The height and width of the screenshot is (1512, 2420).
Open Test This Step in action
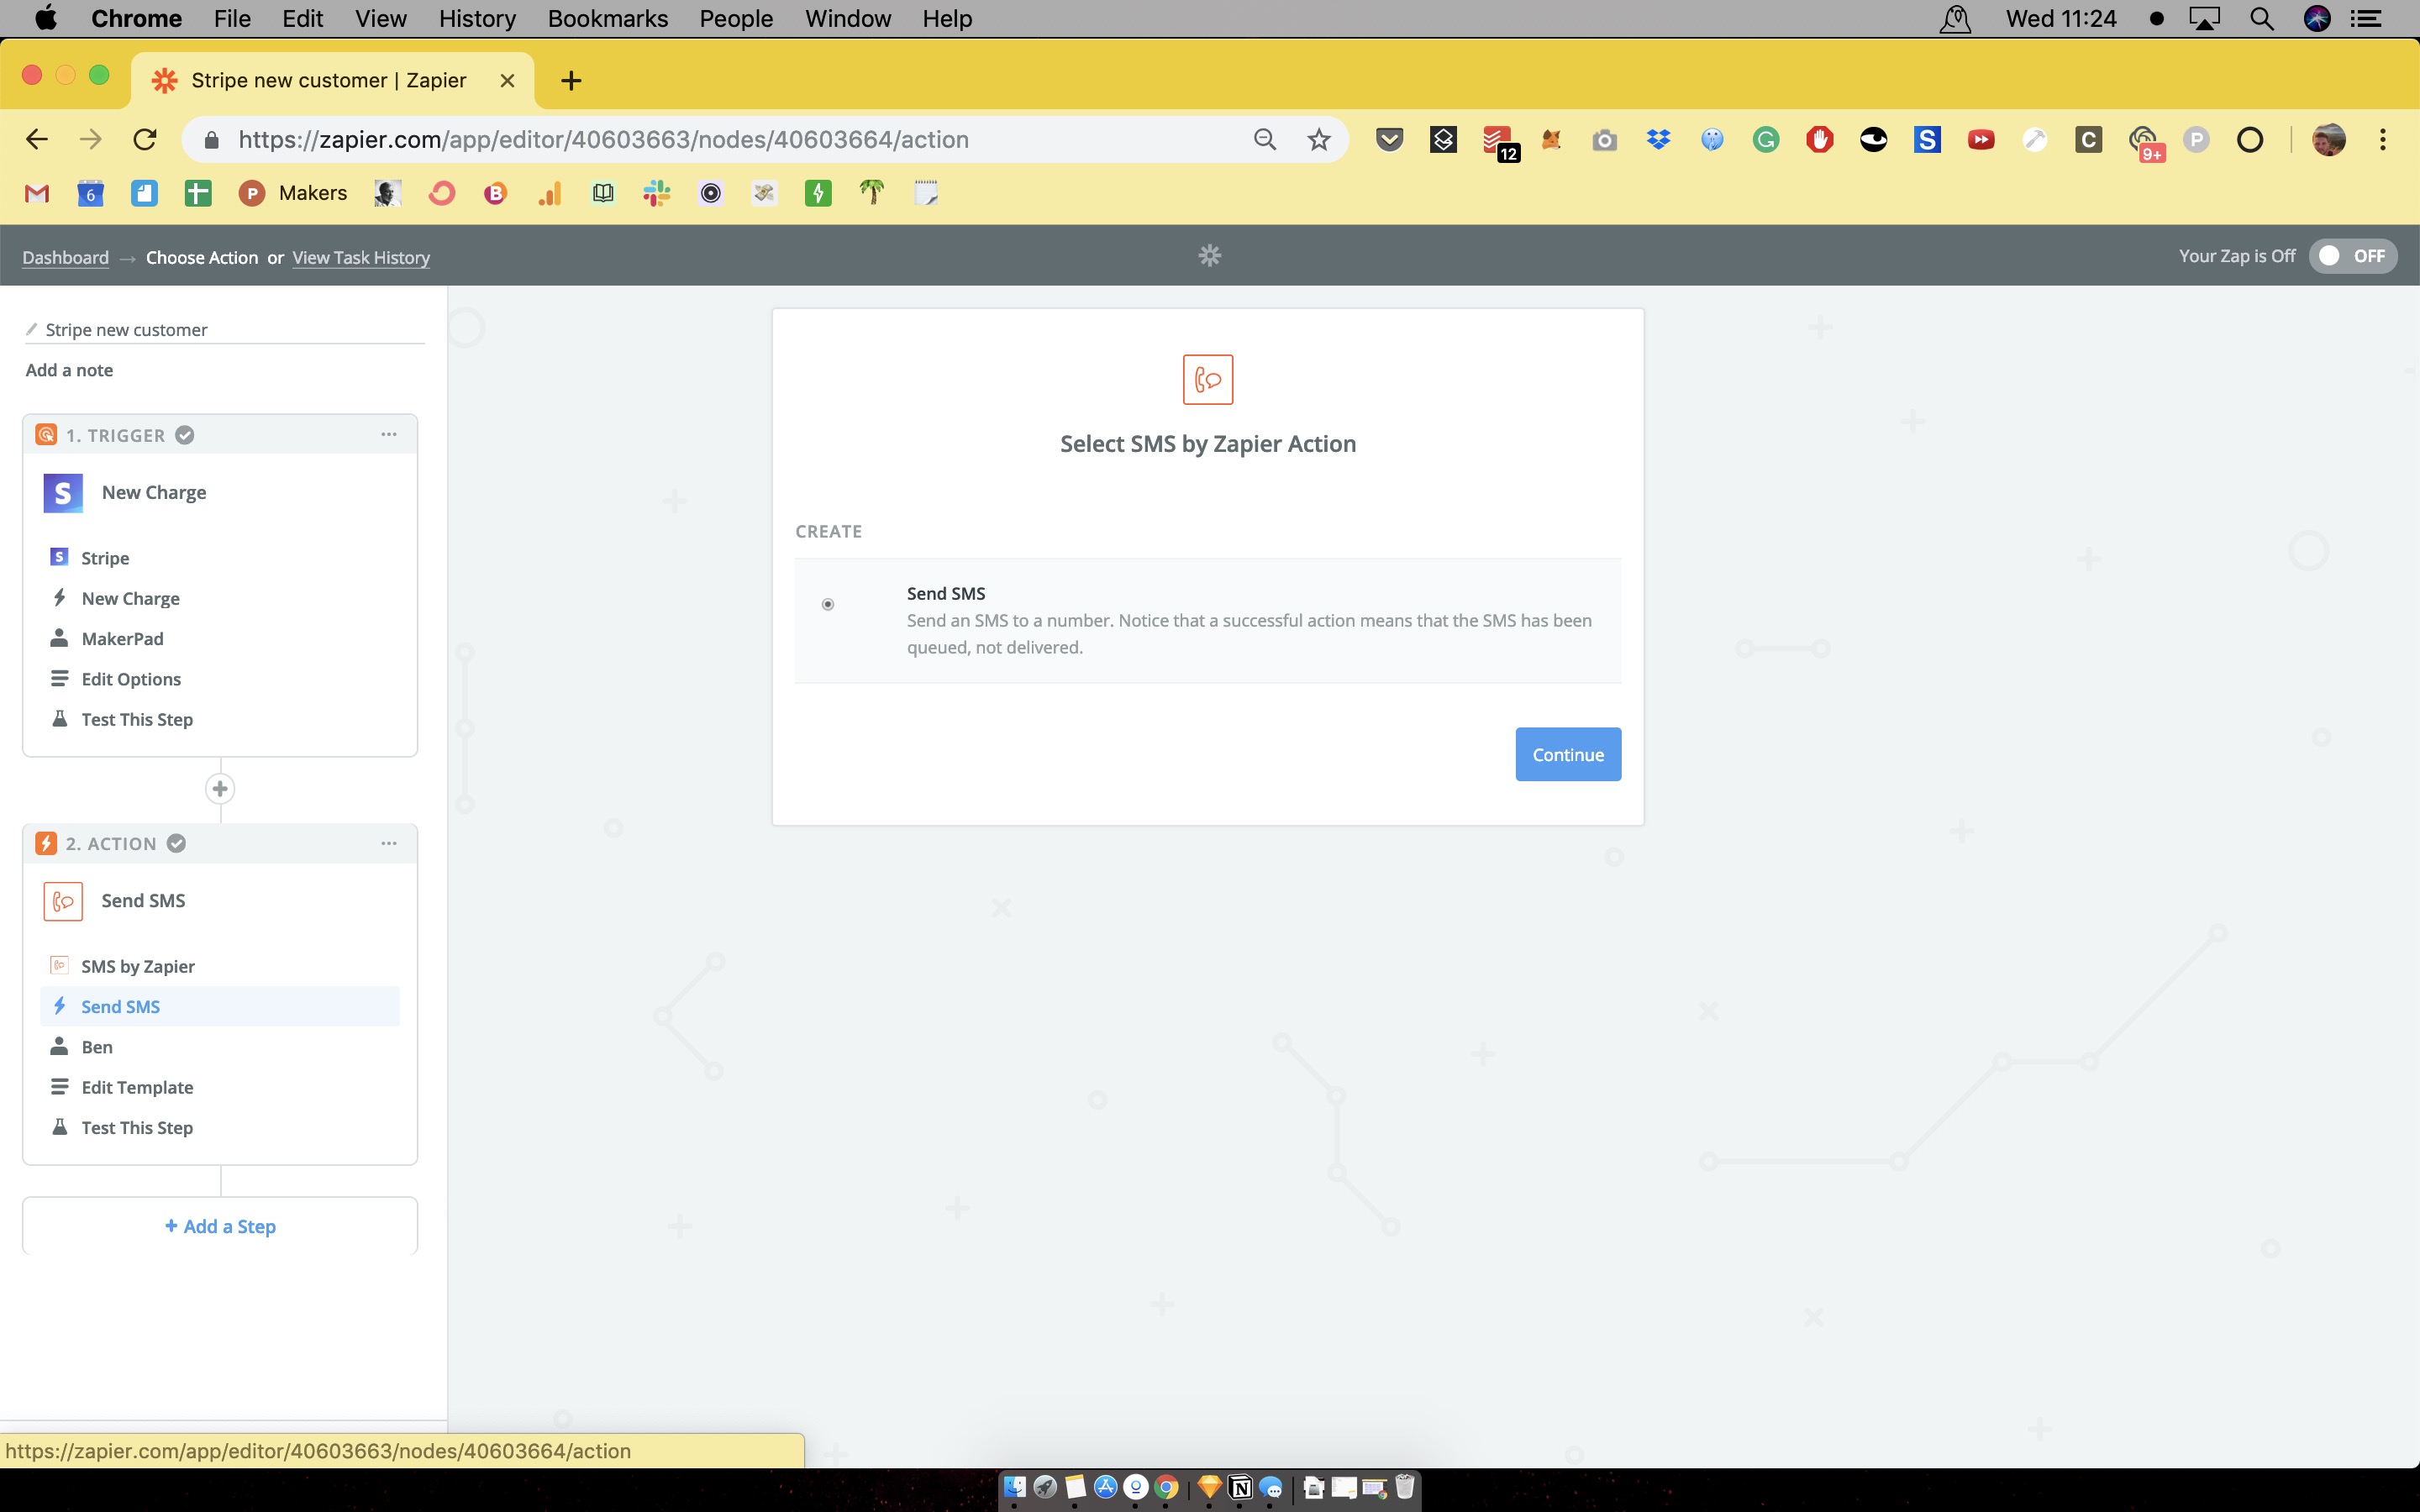(220, 1127)
